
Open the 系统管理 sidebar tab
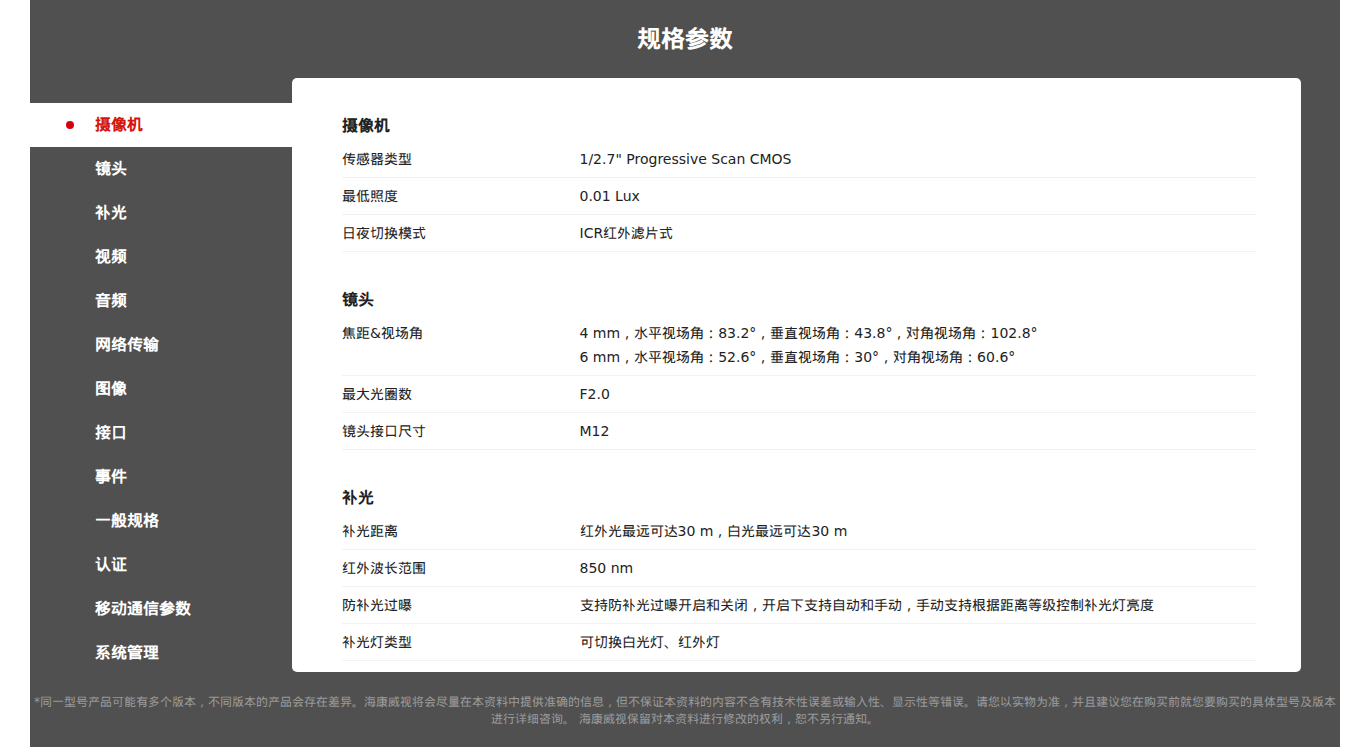(x=161, y=653)
